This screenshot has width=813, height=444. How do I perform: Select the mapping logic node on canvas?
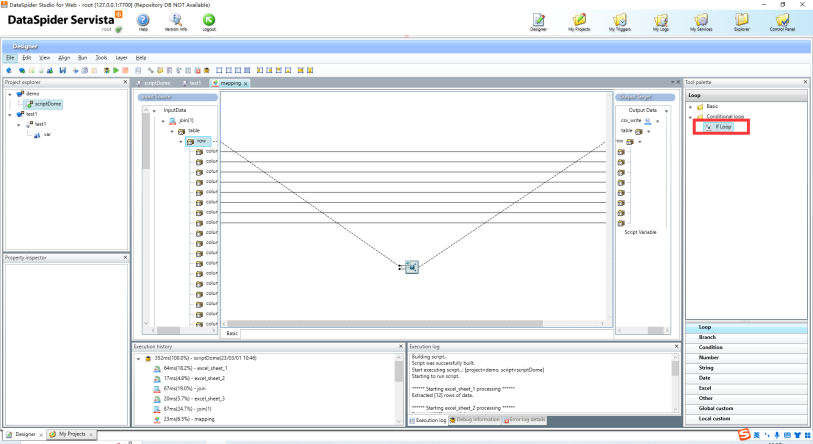point(411,267)
